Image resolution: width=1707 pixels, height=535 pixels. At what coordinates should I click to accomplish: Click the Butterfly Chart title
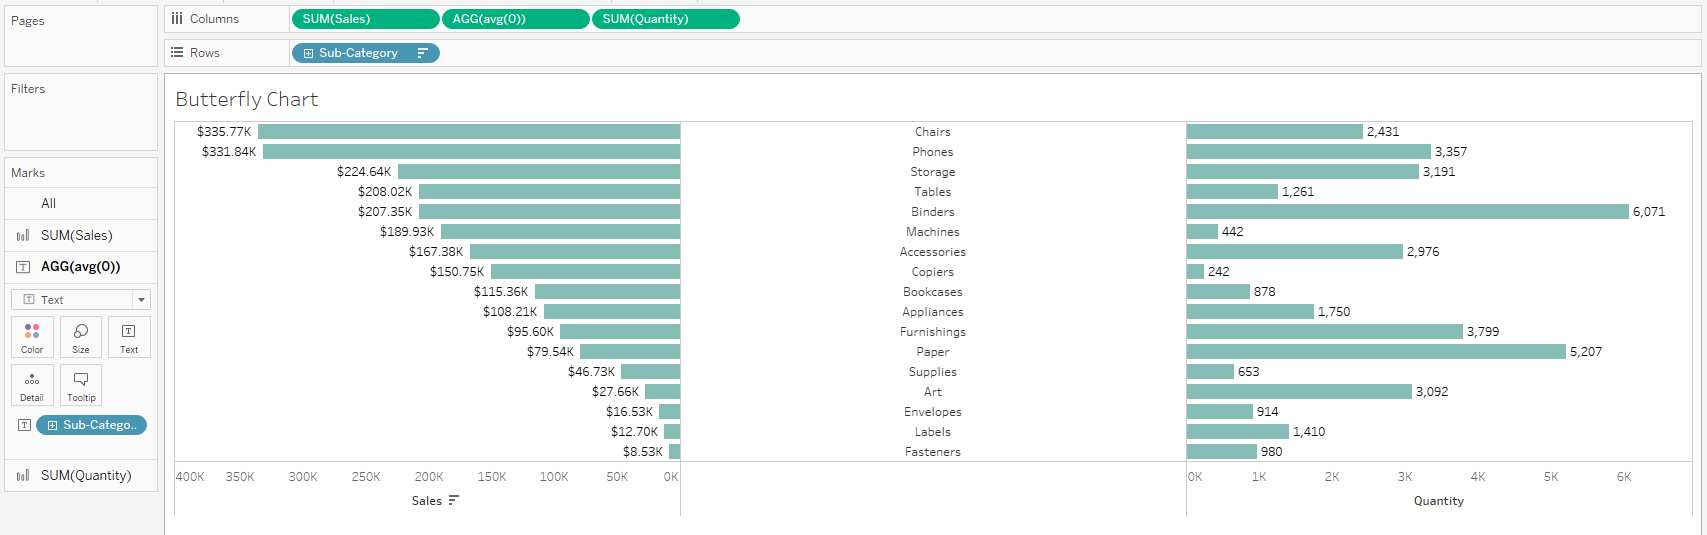click(247, 99)
